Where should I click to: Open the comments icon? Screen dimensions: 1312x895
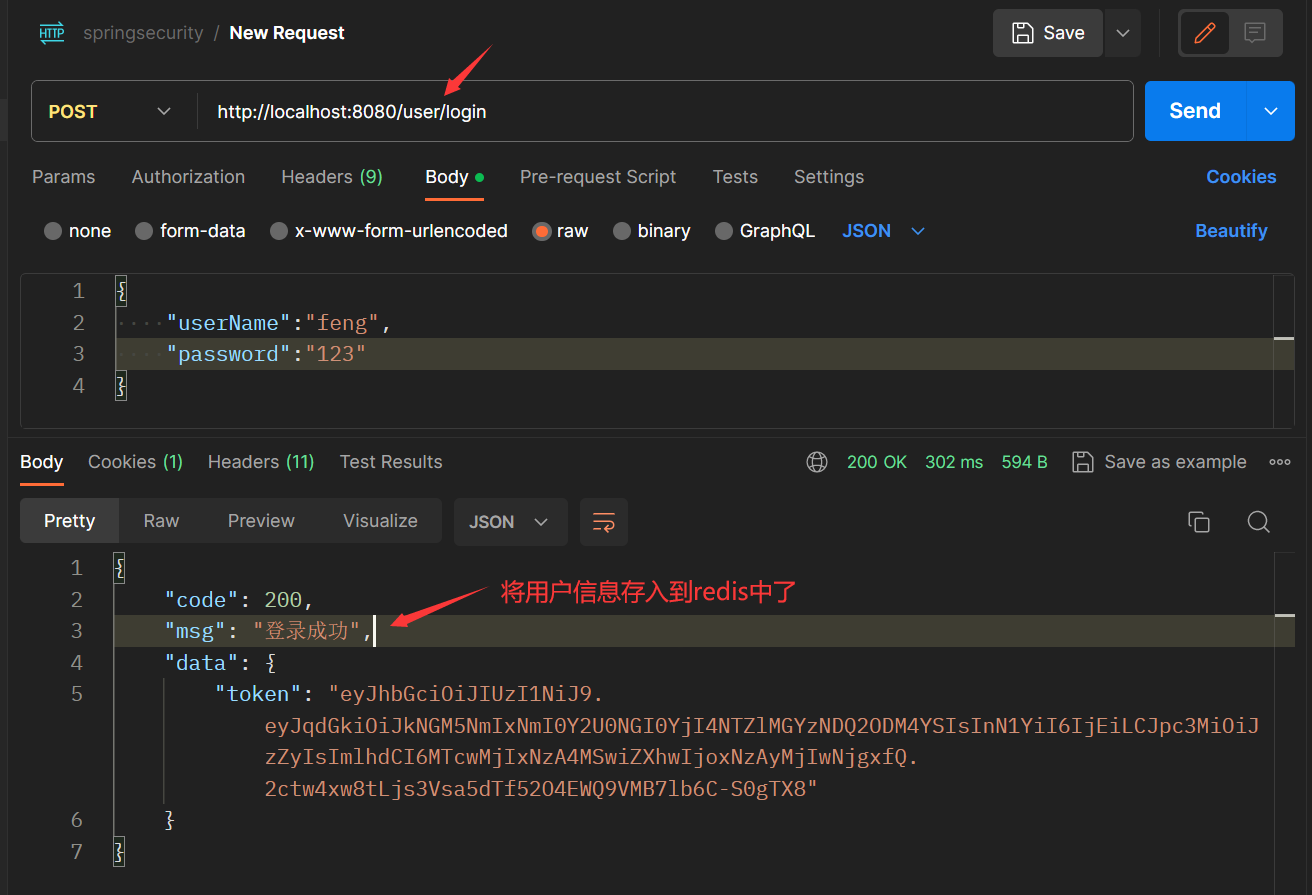point(1255,33)
